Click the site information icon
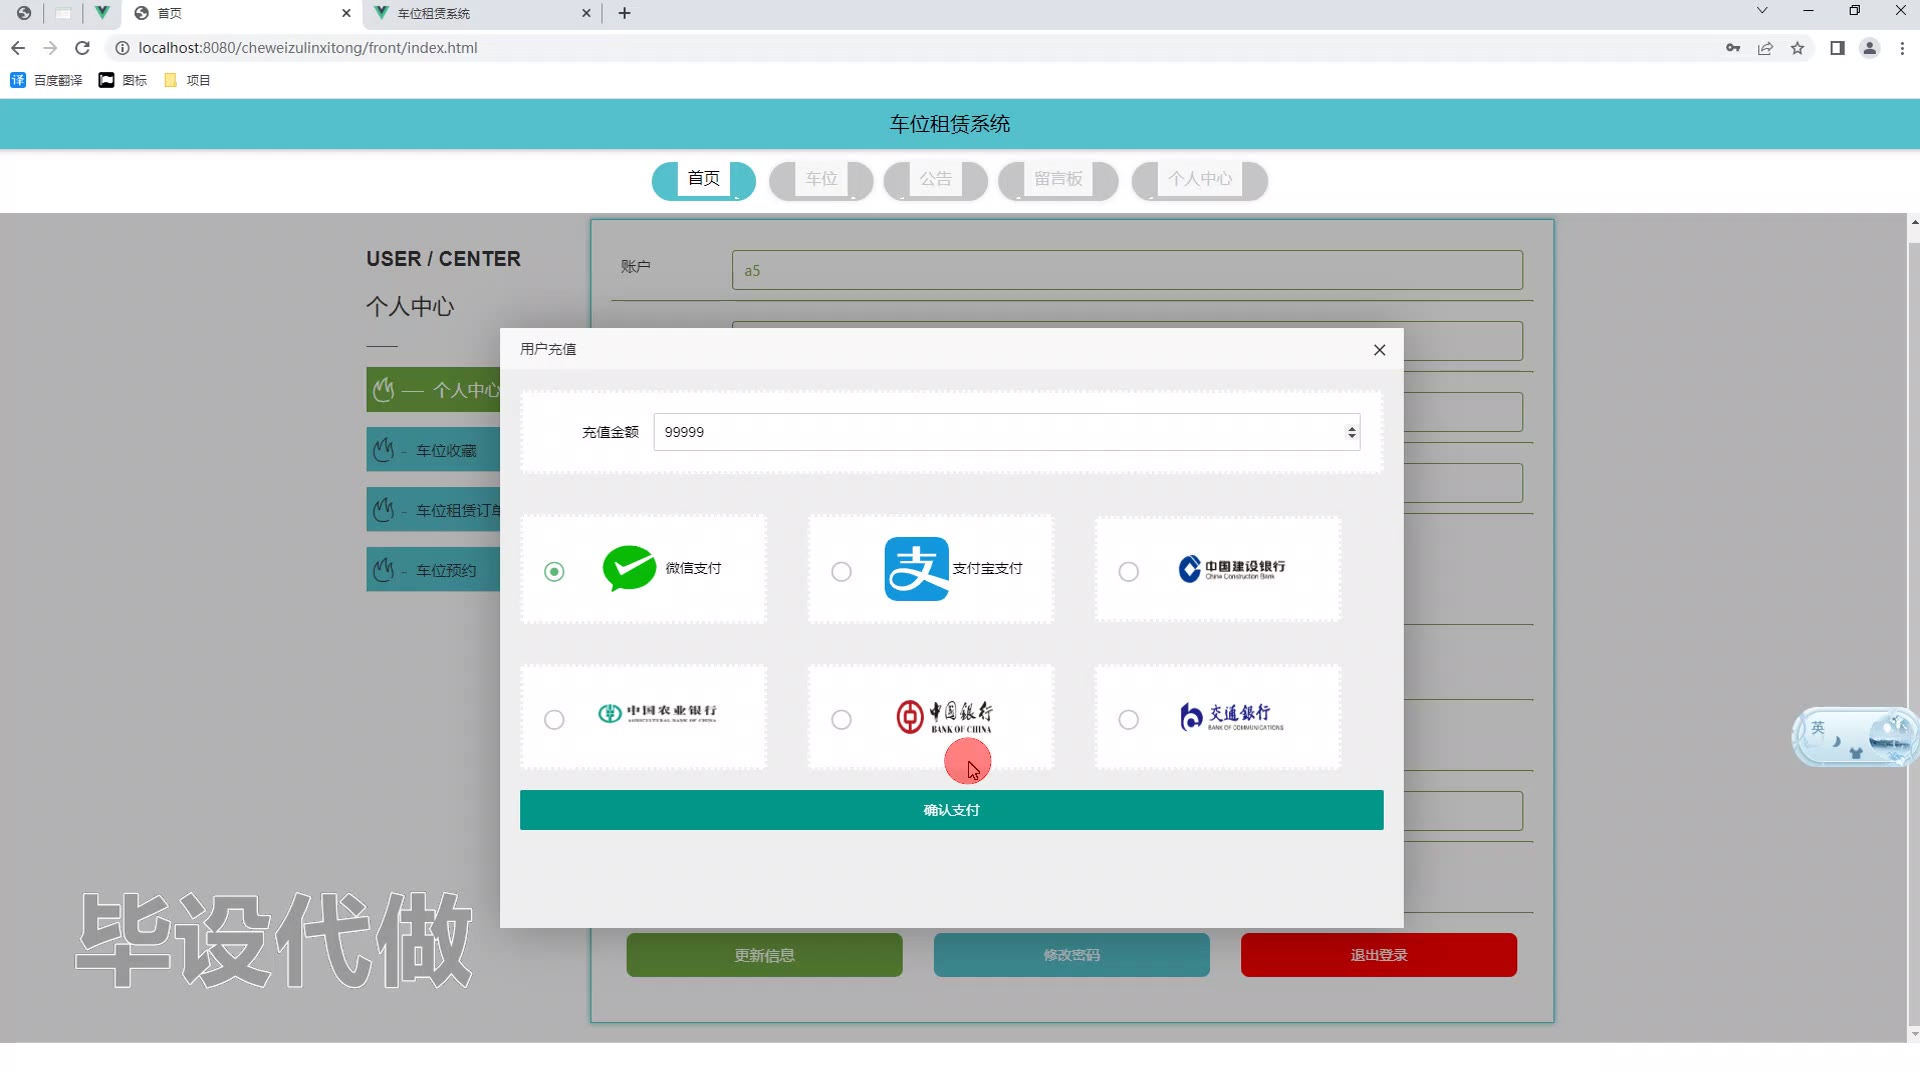 pyautogui.click(x=122, y=48)
